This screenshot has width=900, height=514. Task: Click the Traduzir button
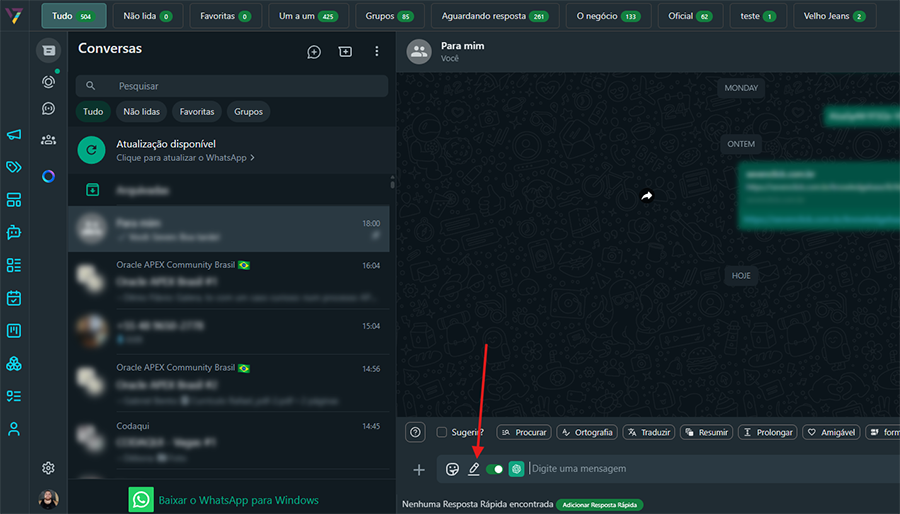649,433
